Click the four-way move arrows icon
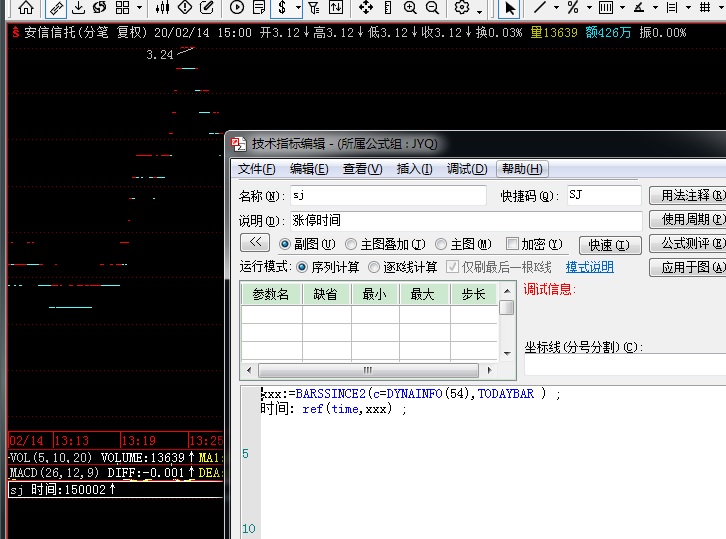The image size is (726, 539). pyautogui.click(x=366, y=7)
